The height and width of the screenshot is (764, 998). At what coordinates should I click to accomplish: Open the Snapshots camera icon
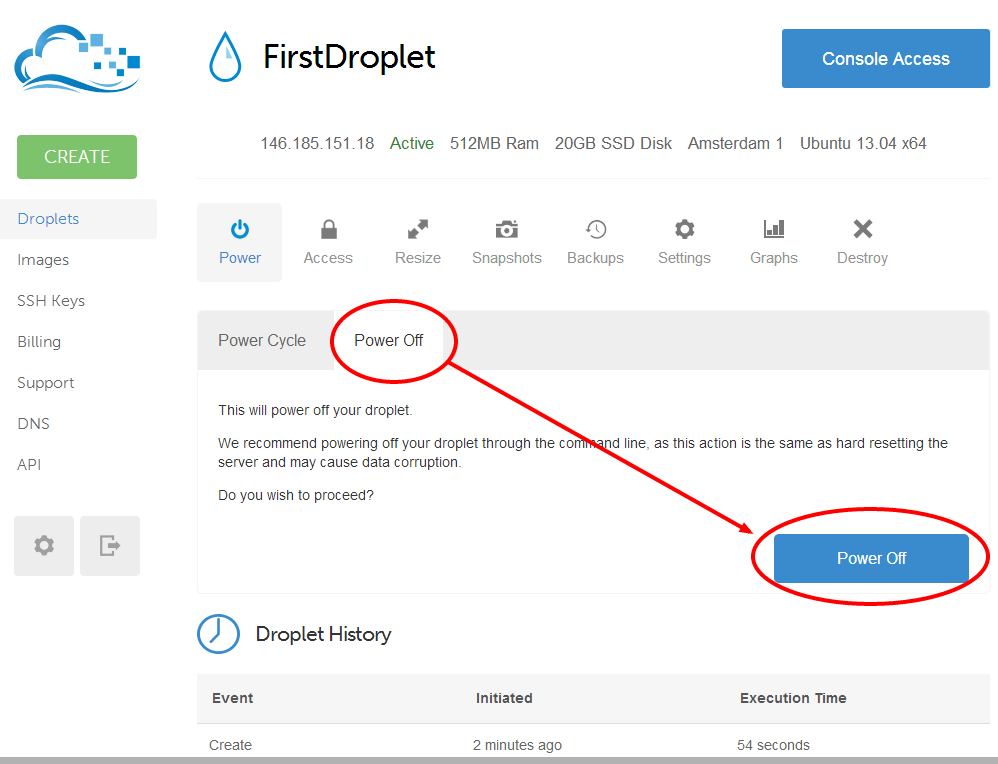point(507,229)
